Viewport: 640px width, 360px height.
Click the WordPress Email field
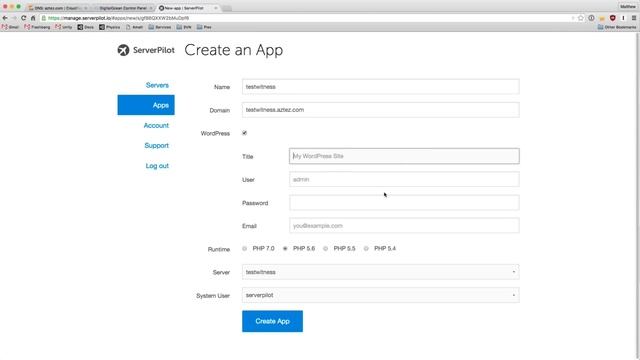point(404,225)
